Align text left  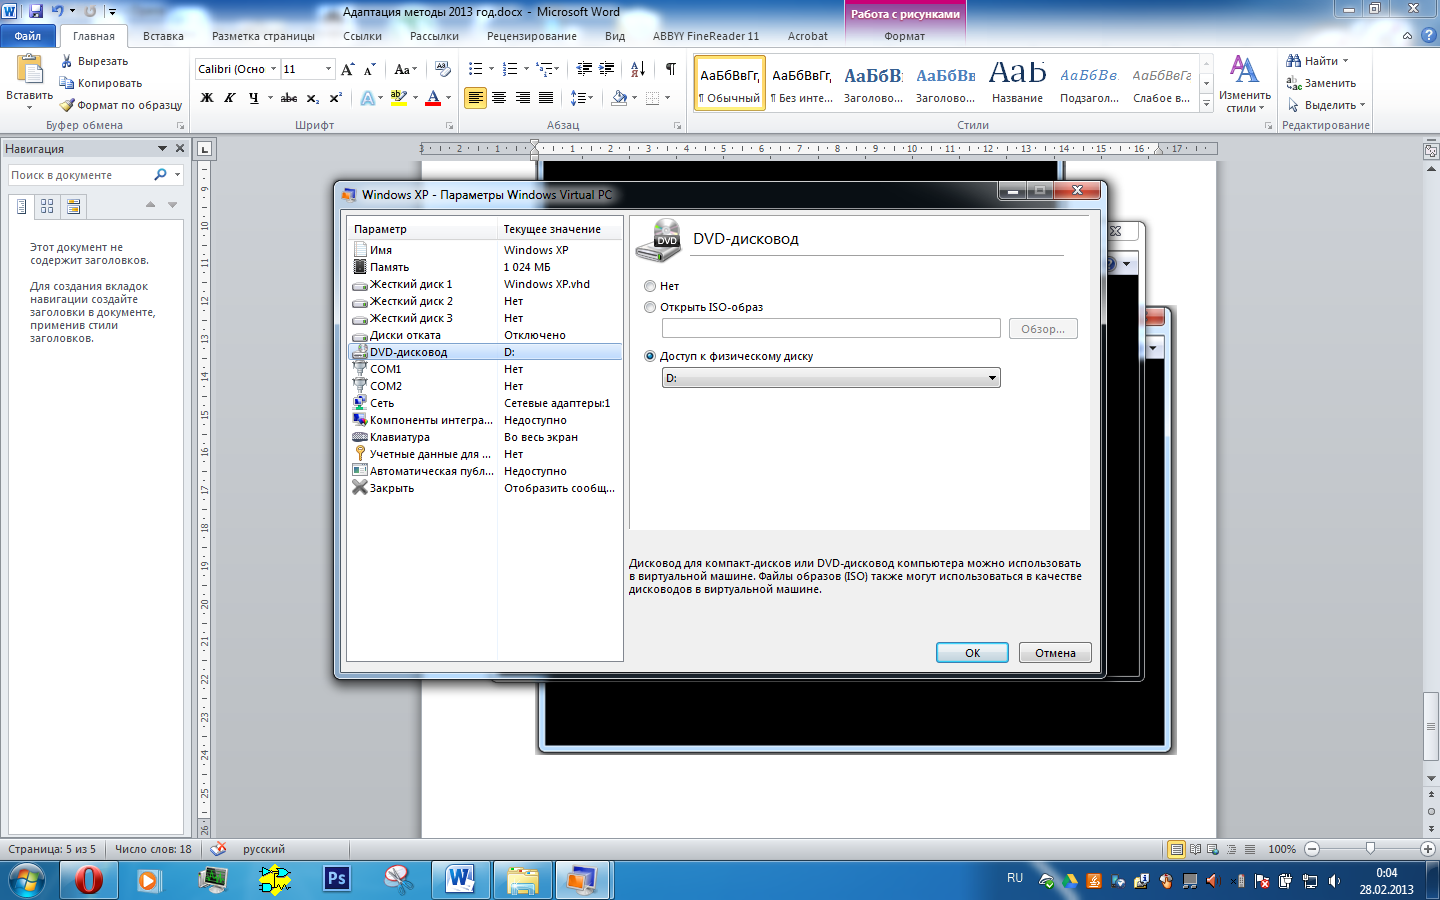click(x=475, y=98)
